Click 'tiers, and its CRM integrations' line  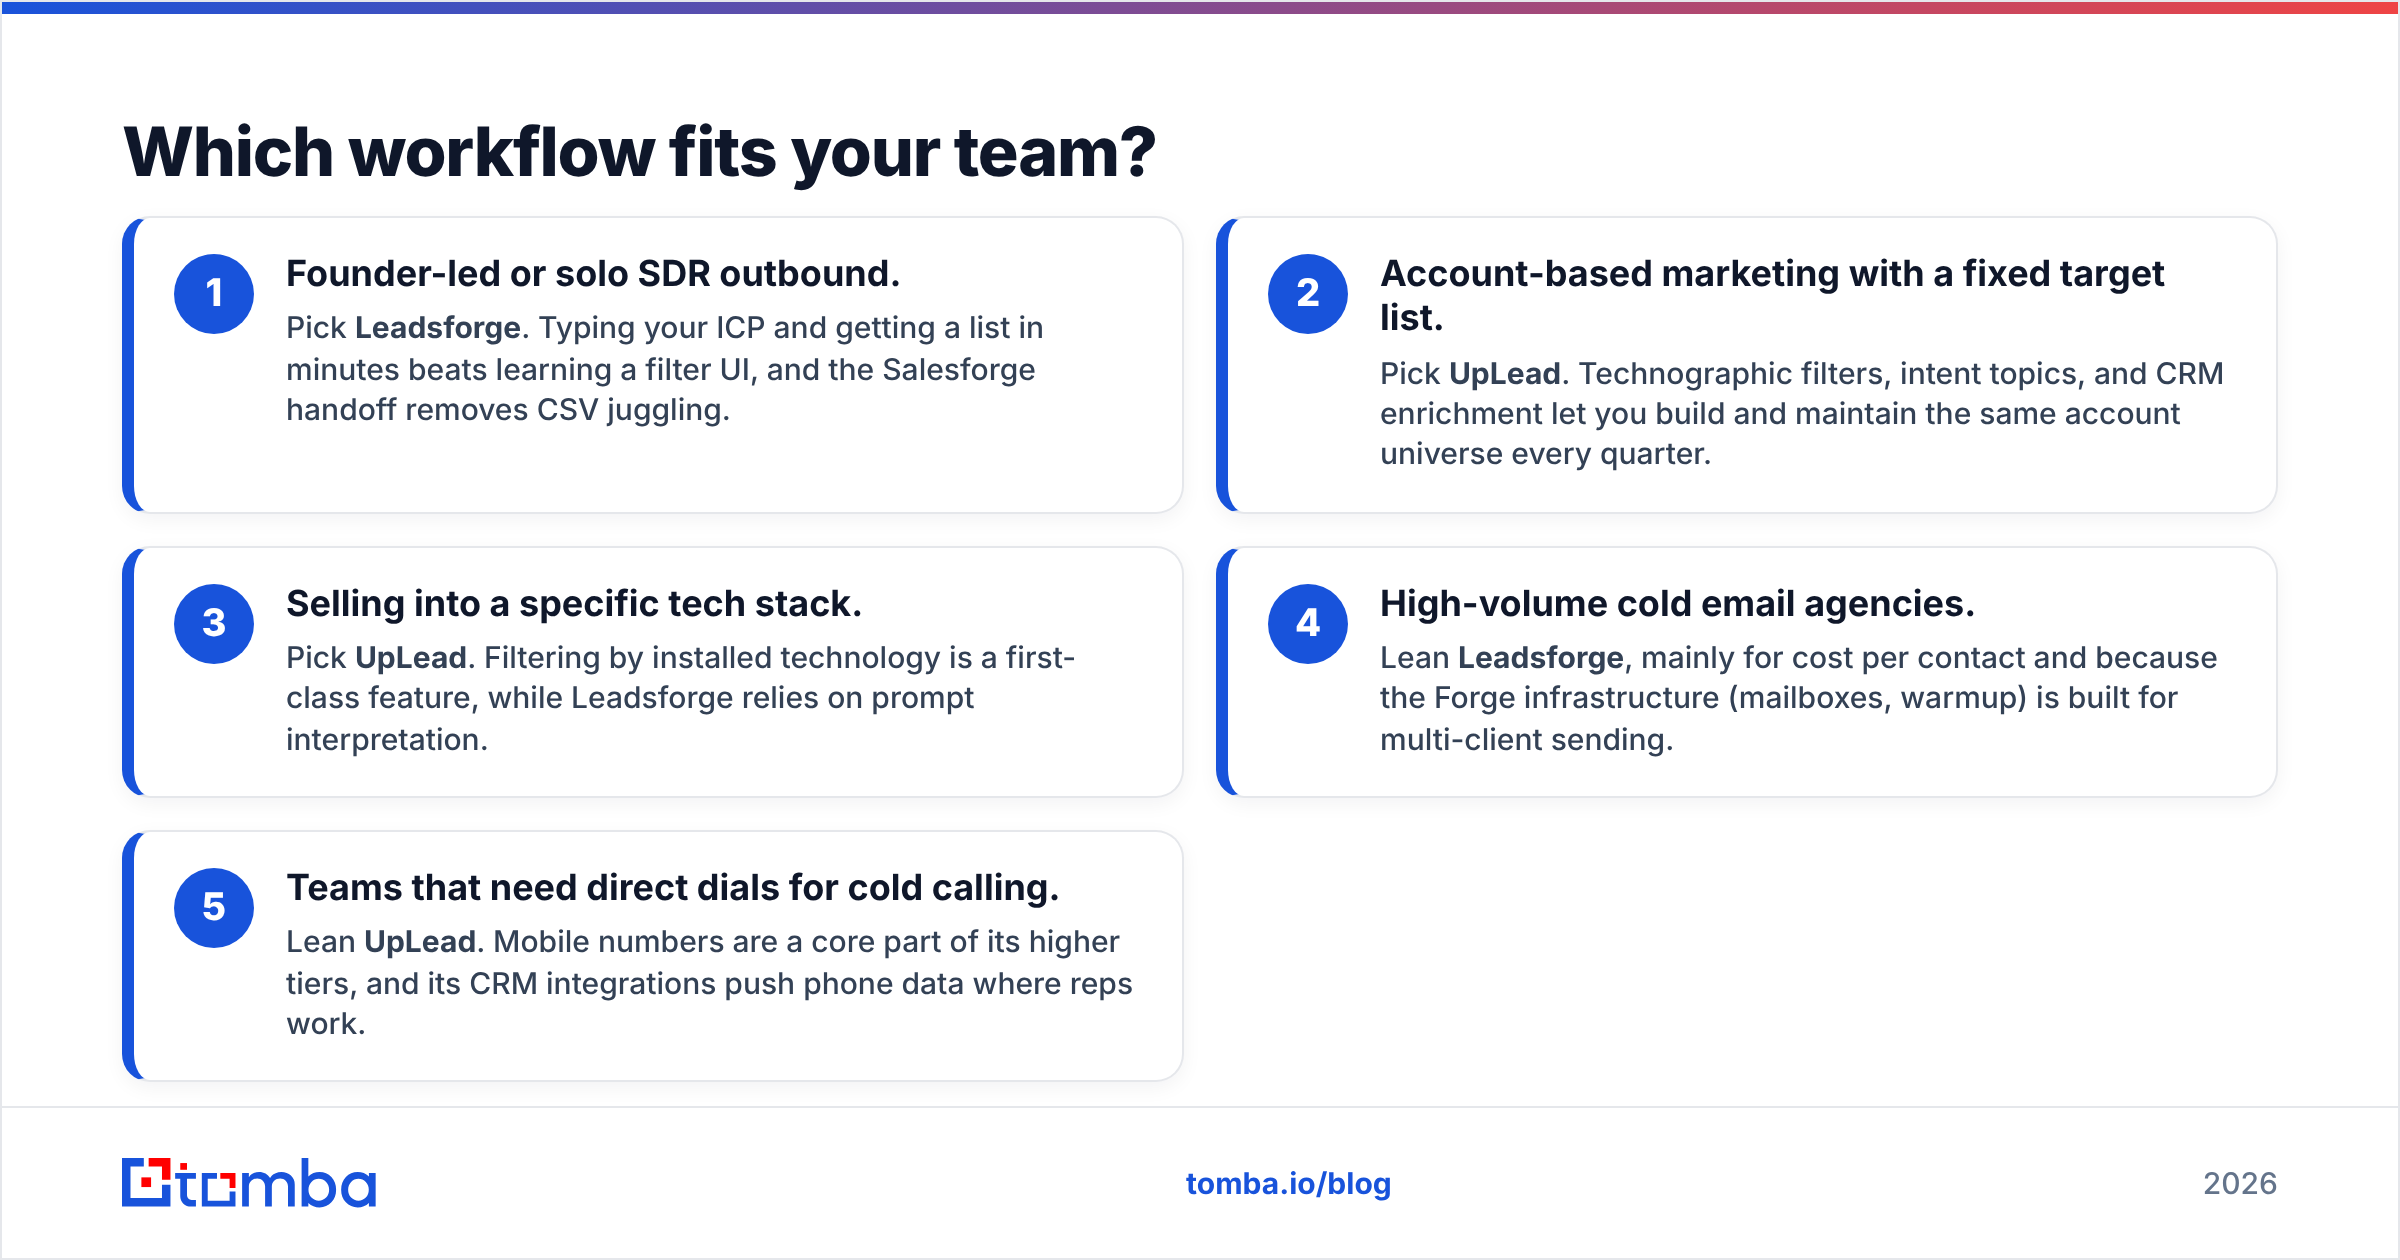pyautogui.click(x=709, y=984)
